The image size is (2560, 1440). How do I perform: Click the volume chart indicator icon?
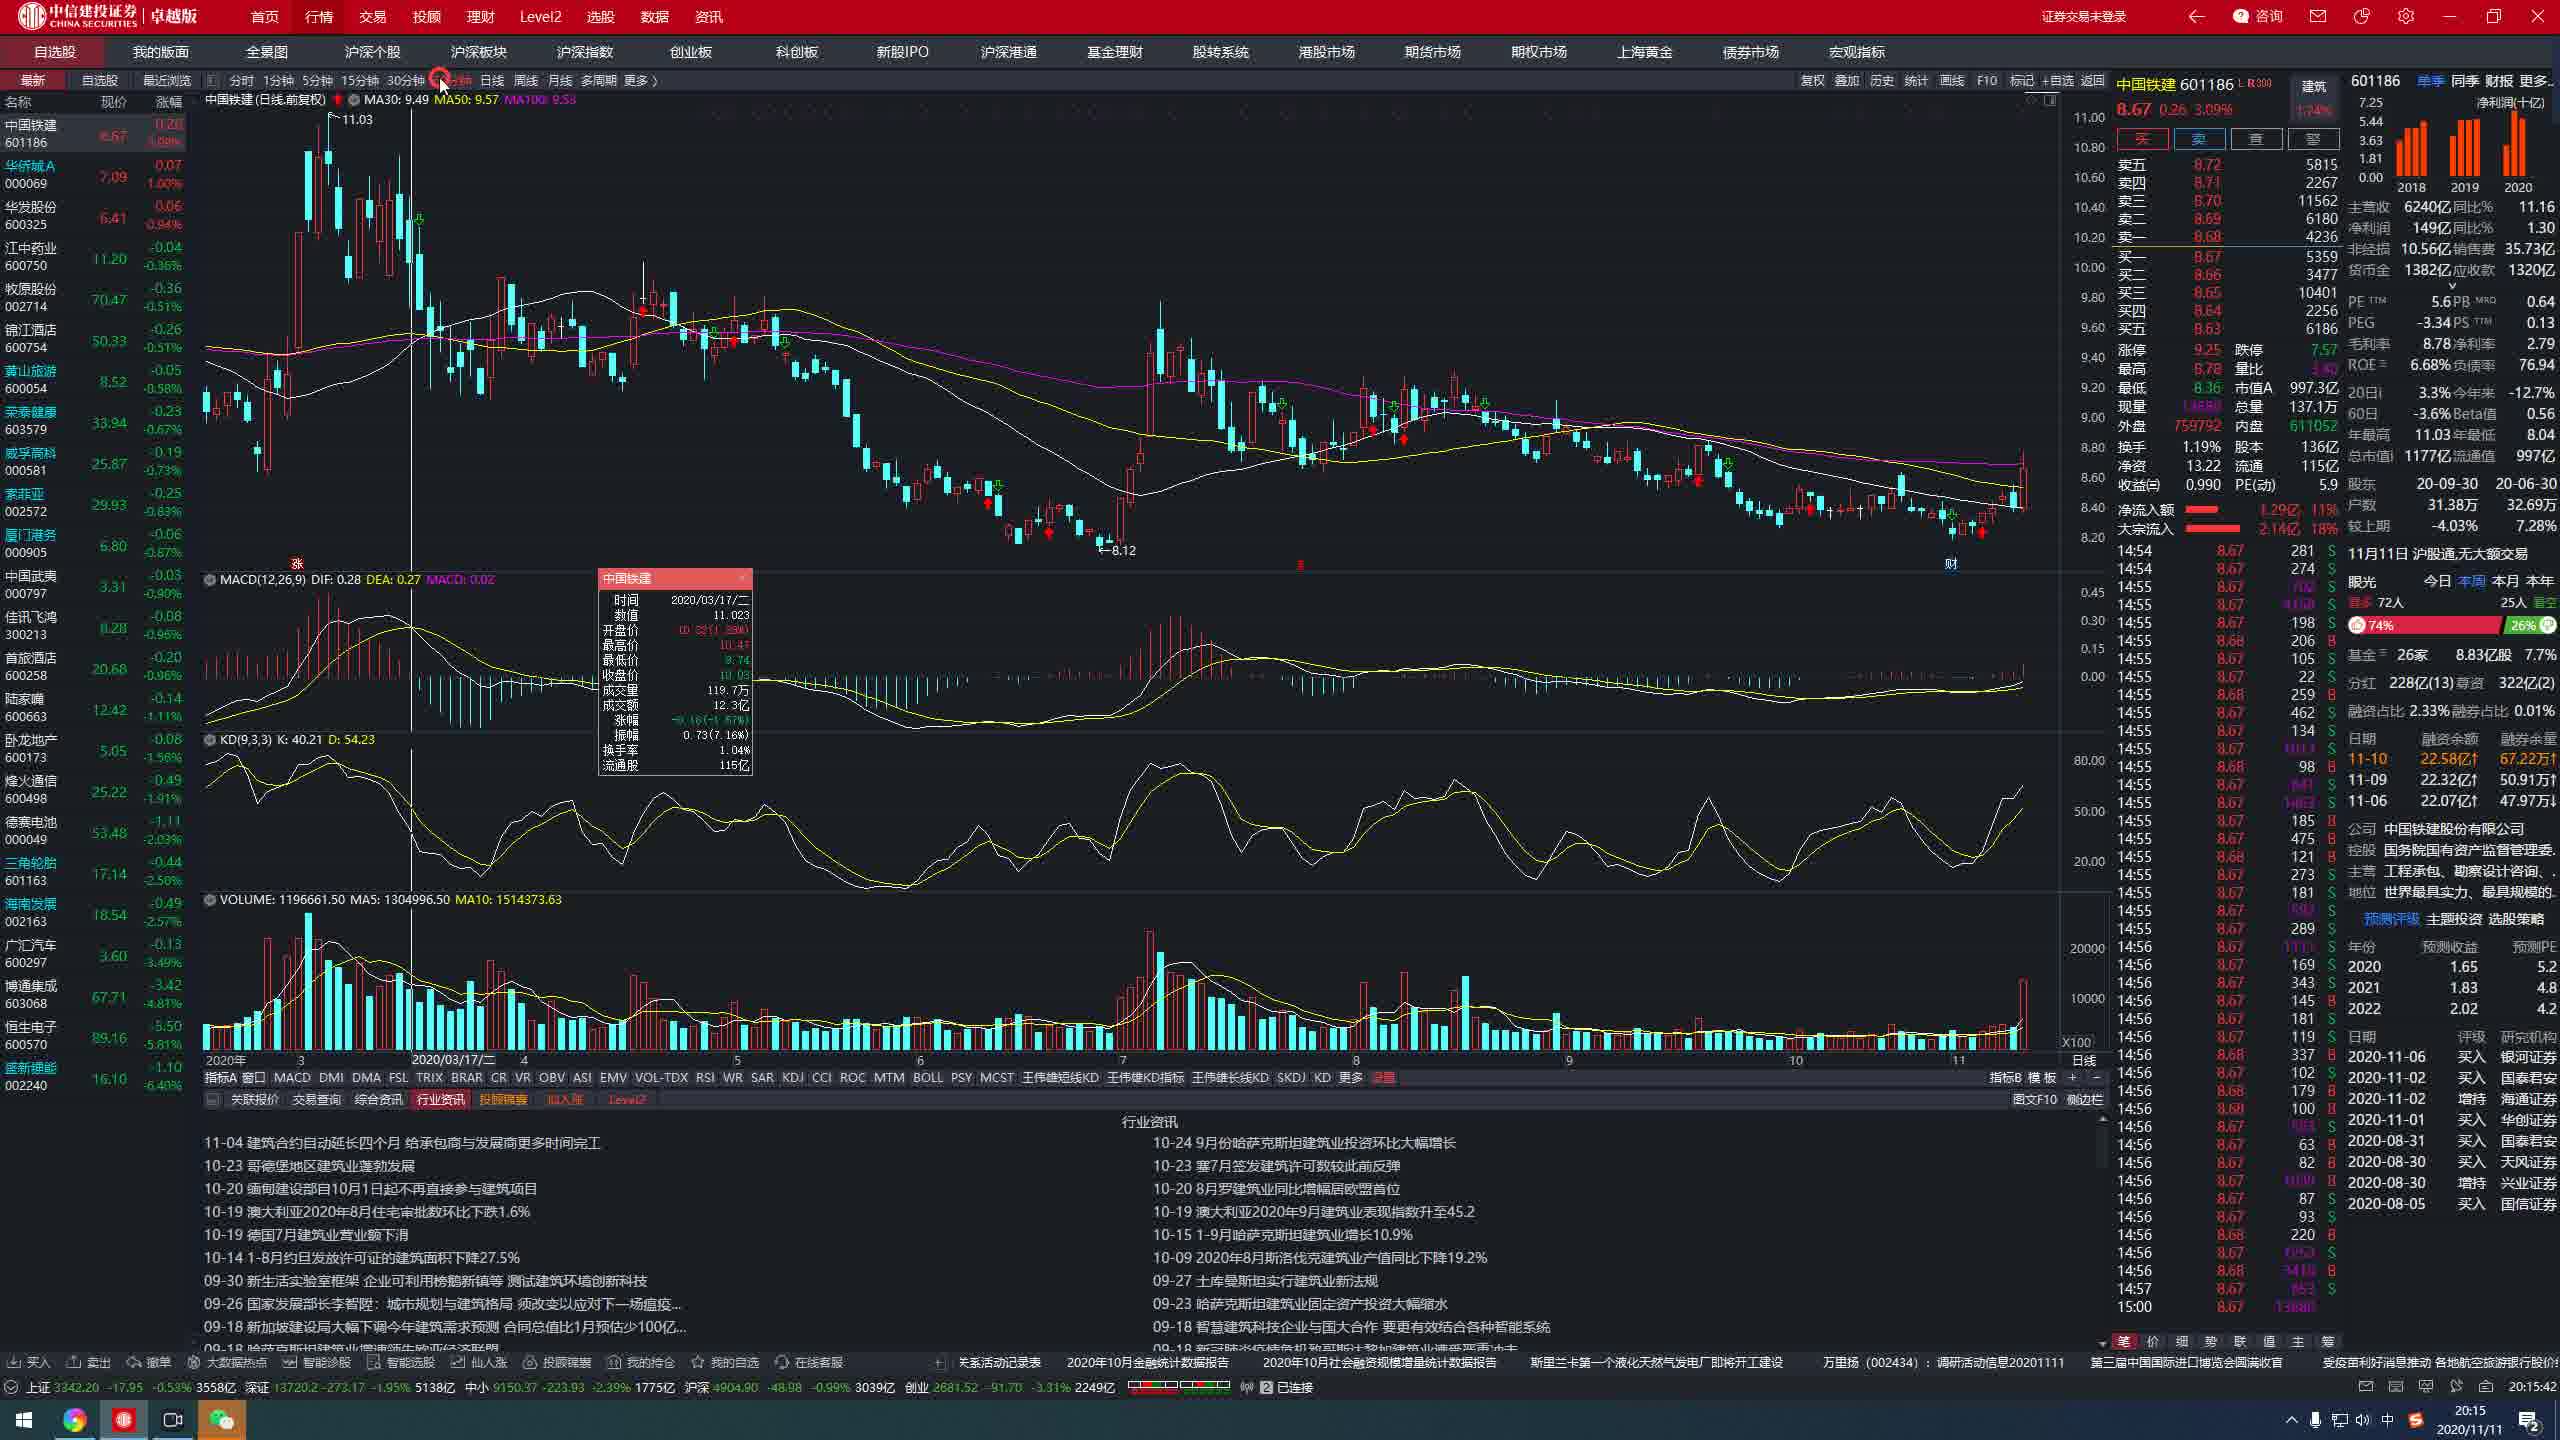pos(206,898)
